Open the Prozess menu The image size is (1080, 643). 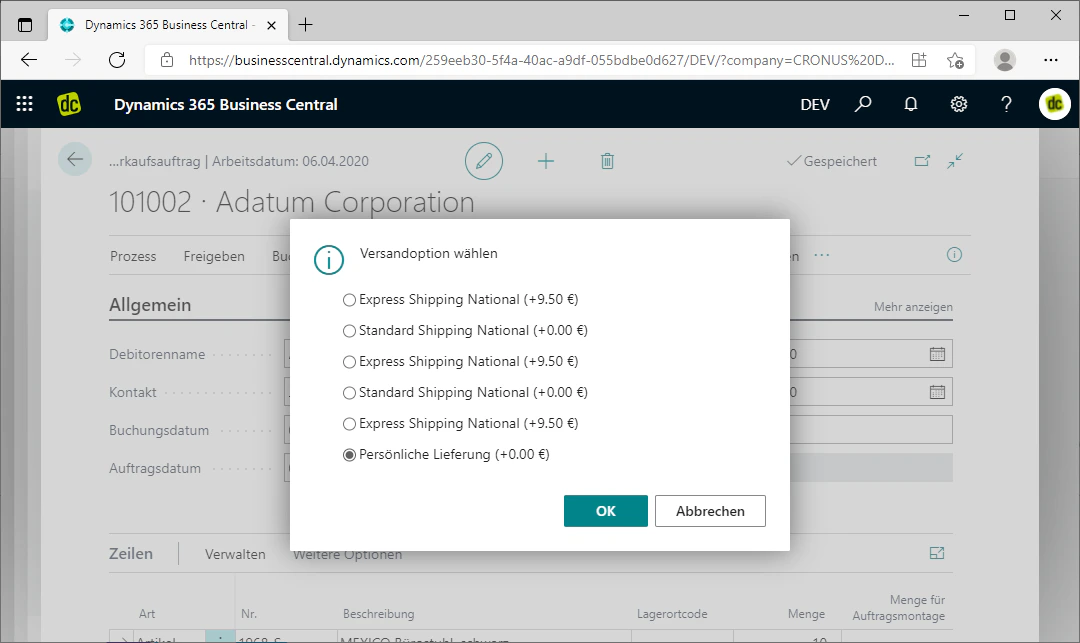(x=133, y=256)
